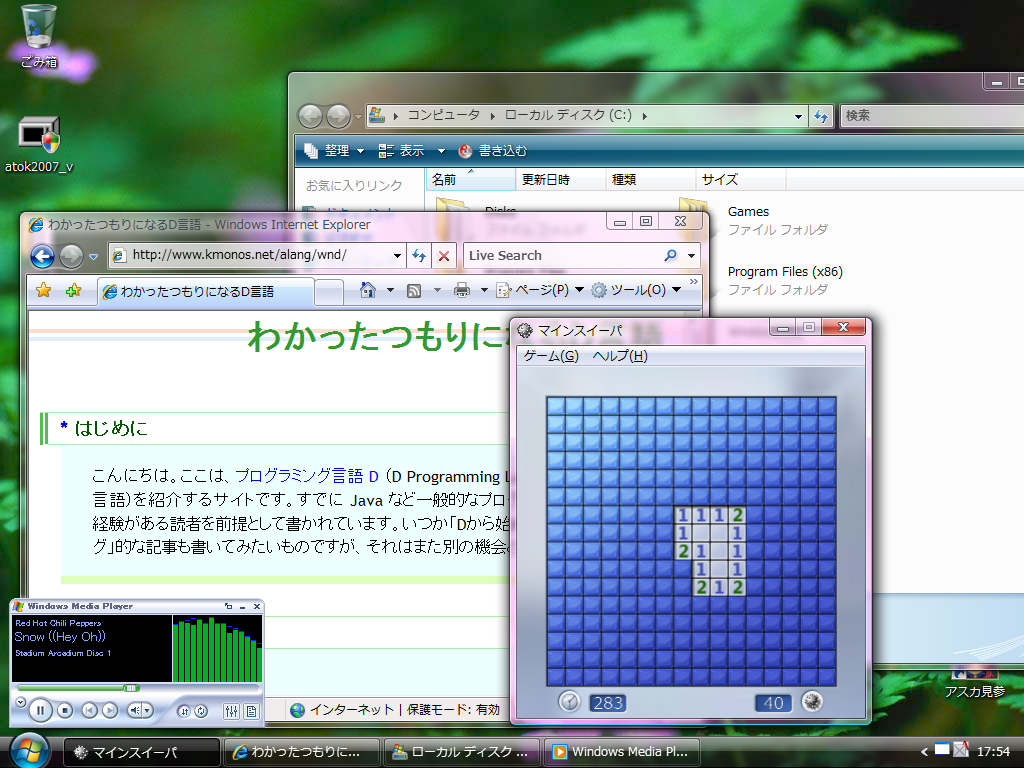Sort Explorer files by 種類 column

651,180
